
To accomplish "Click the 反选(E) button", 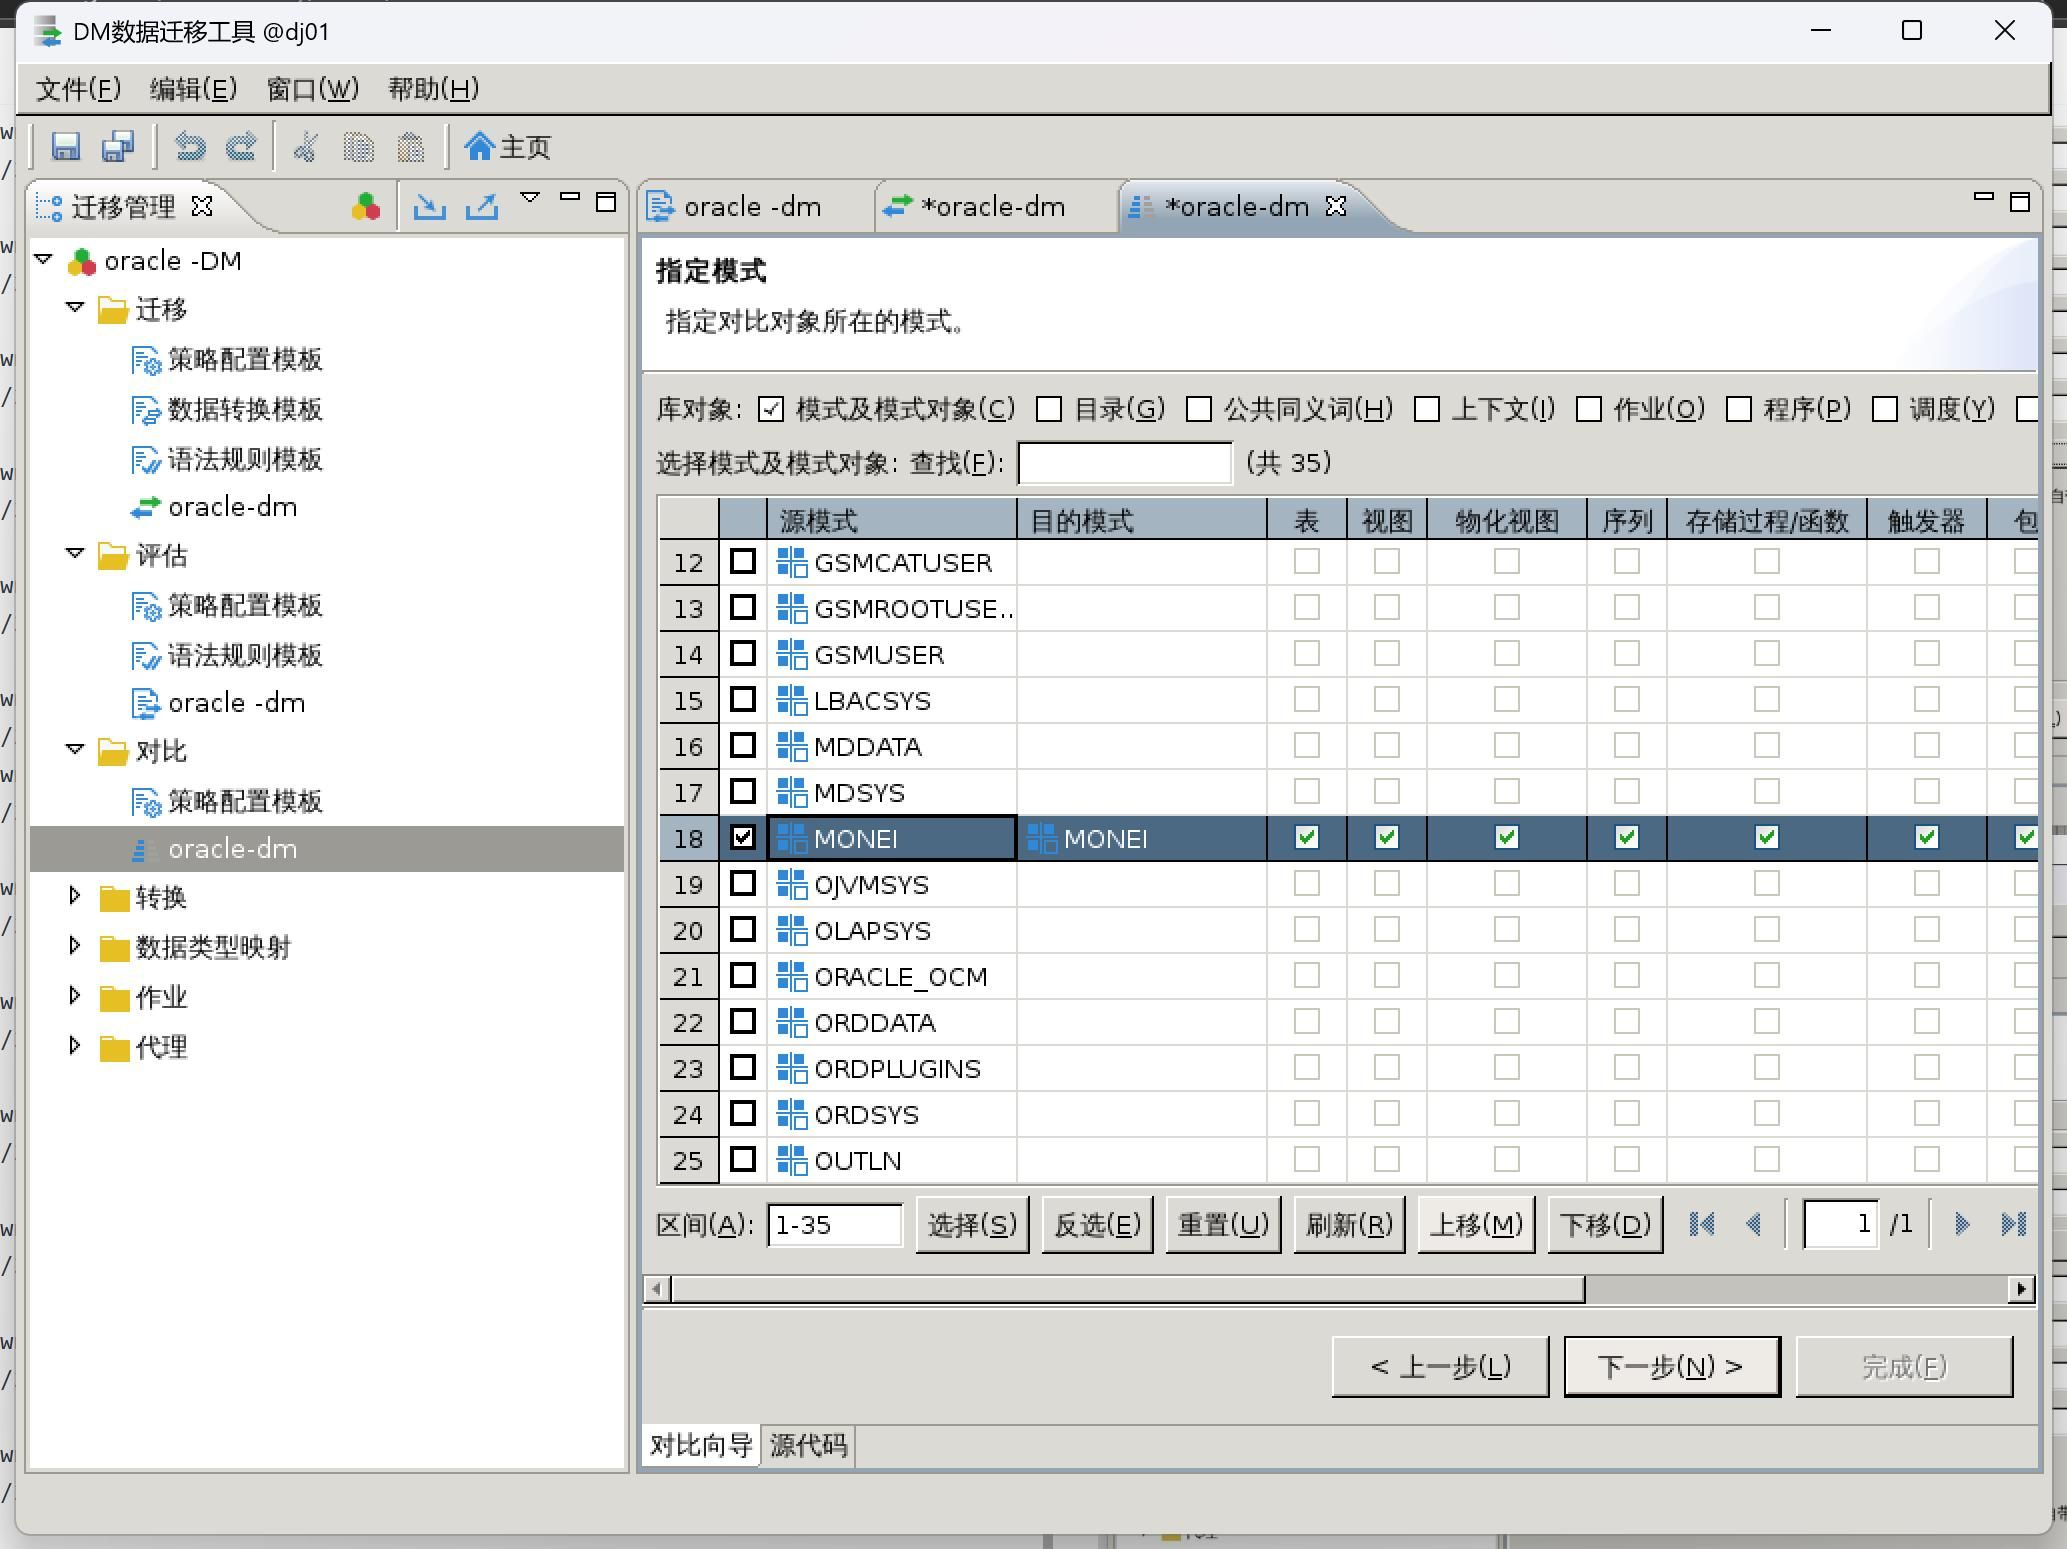I will [x=1097, y=1225].
